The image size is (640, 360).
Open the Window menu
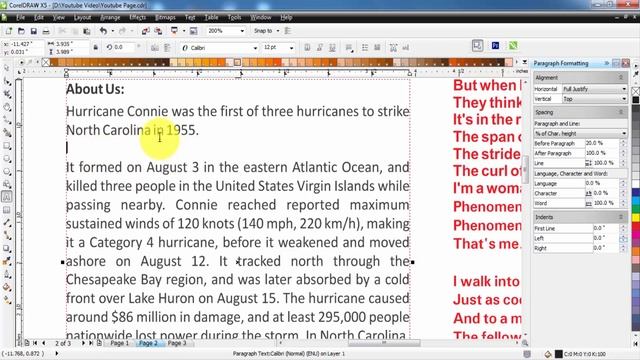click(x=260, y=18)
